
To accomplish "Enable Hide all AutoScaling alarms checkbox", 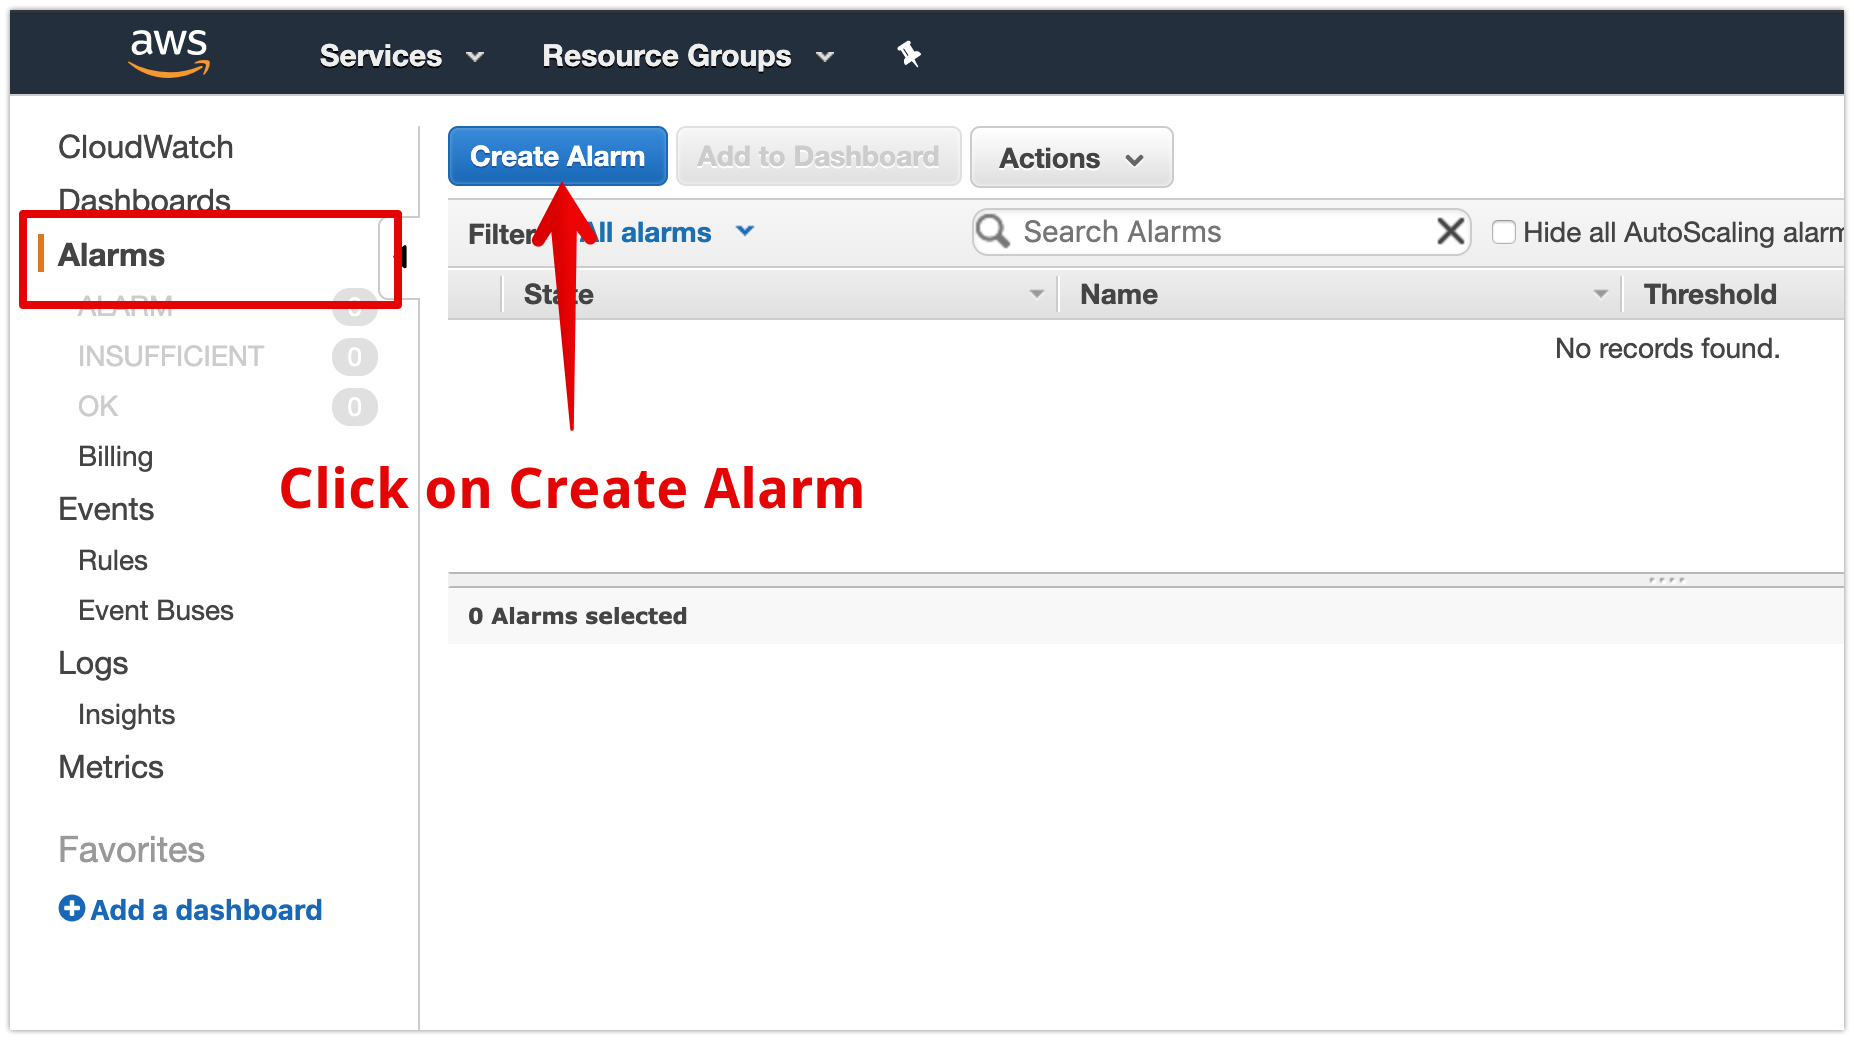I will point(1503,232).
